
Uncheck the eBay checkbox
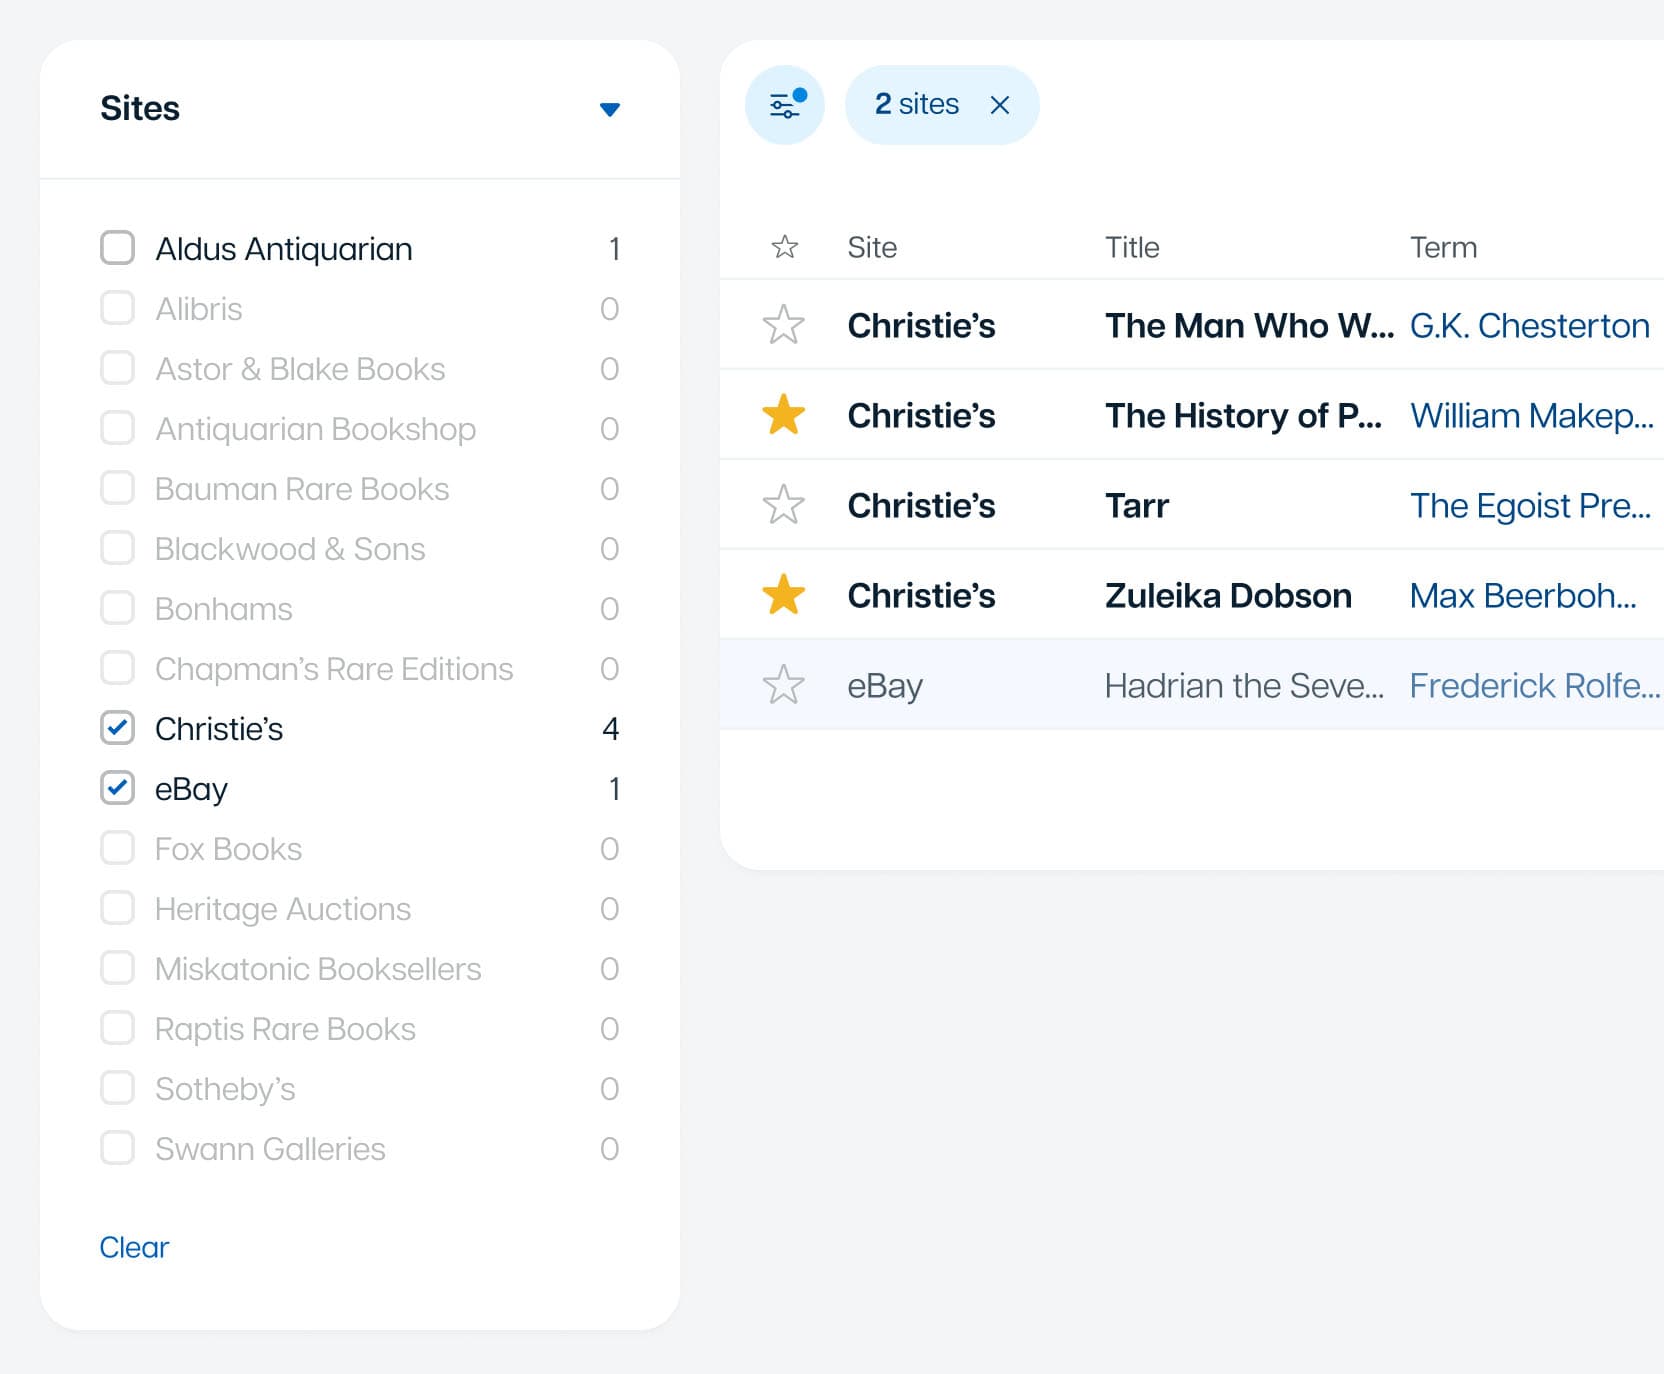coord(118,788)
